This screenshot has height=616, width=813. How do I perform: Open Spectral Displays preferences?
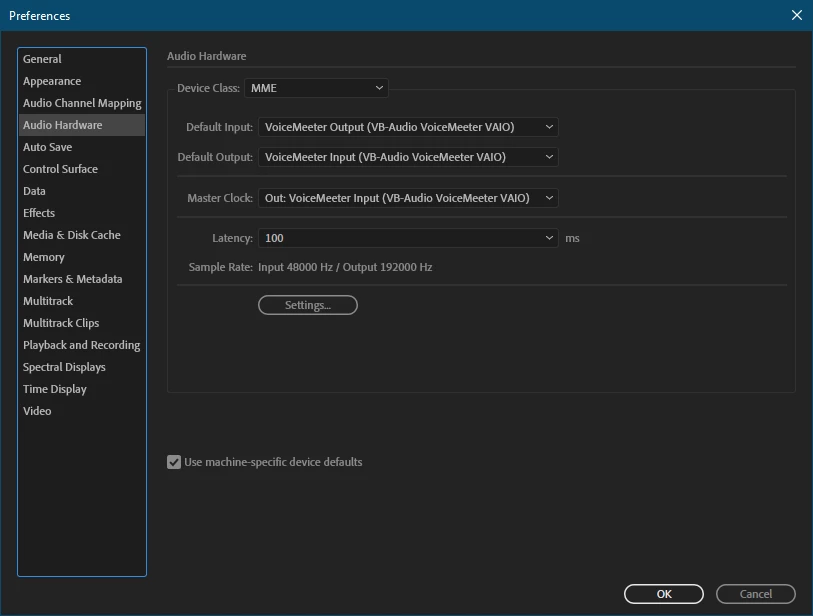point(81,367)
